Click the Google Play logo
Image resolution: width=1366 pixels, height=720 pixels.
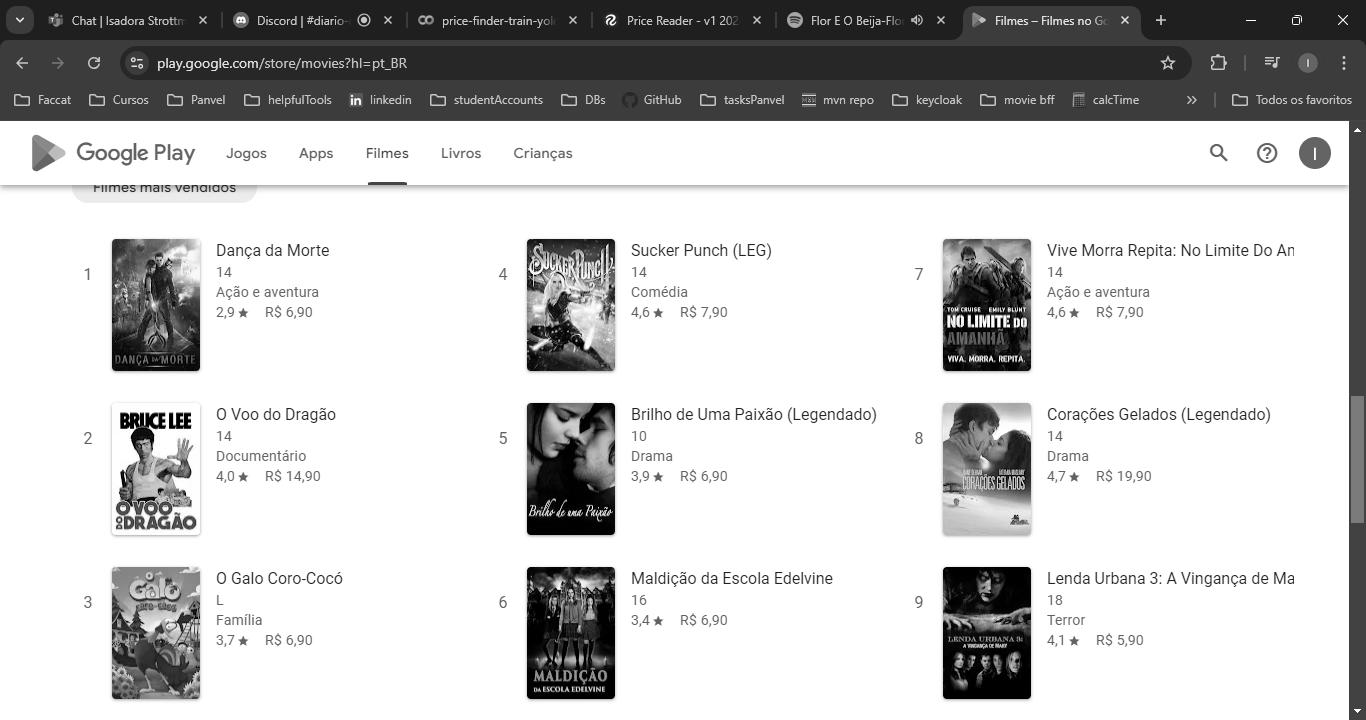113,153
